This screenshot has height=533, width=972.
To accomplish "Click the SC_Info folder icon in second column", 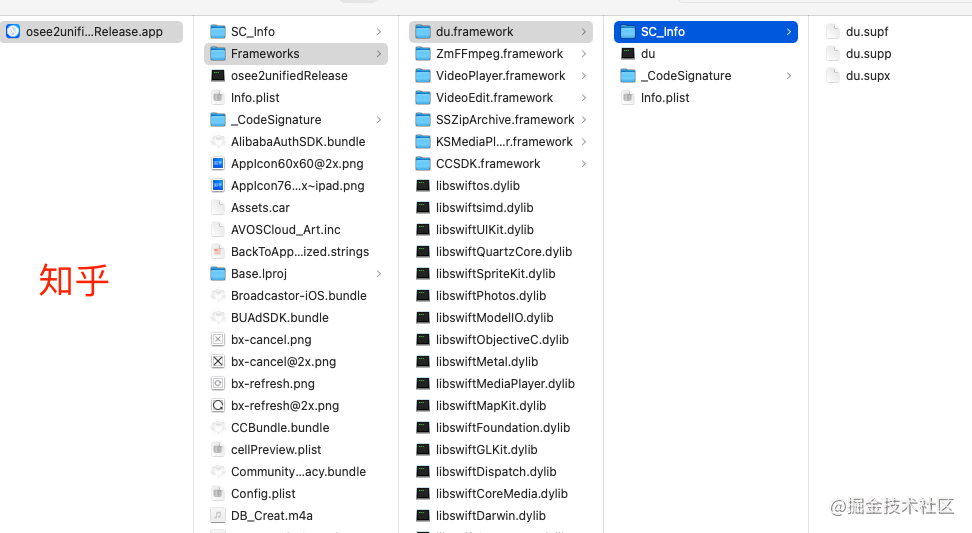I will coord(218,32).
